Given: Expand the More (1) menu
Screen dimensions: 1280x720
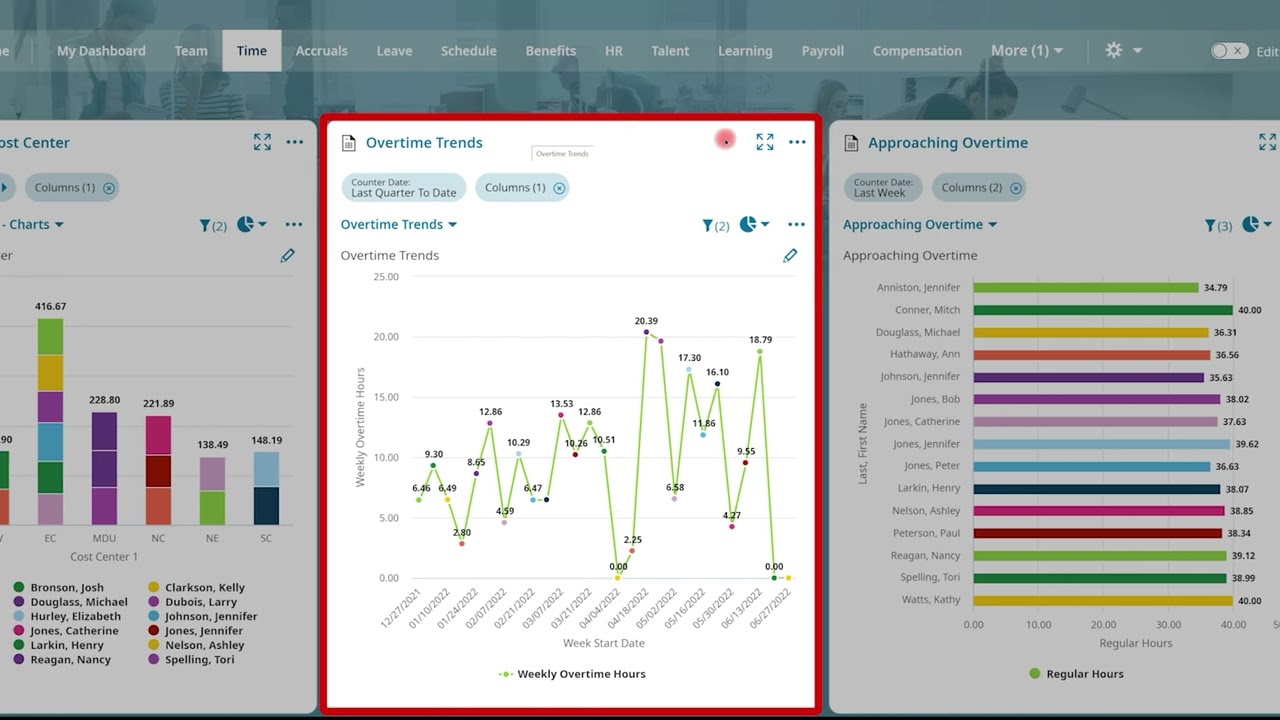Looking at the screenshot, I should [x=1027, y=51].
